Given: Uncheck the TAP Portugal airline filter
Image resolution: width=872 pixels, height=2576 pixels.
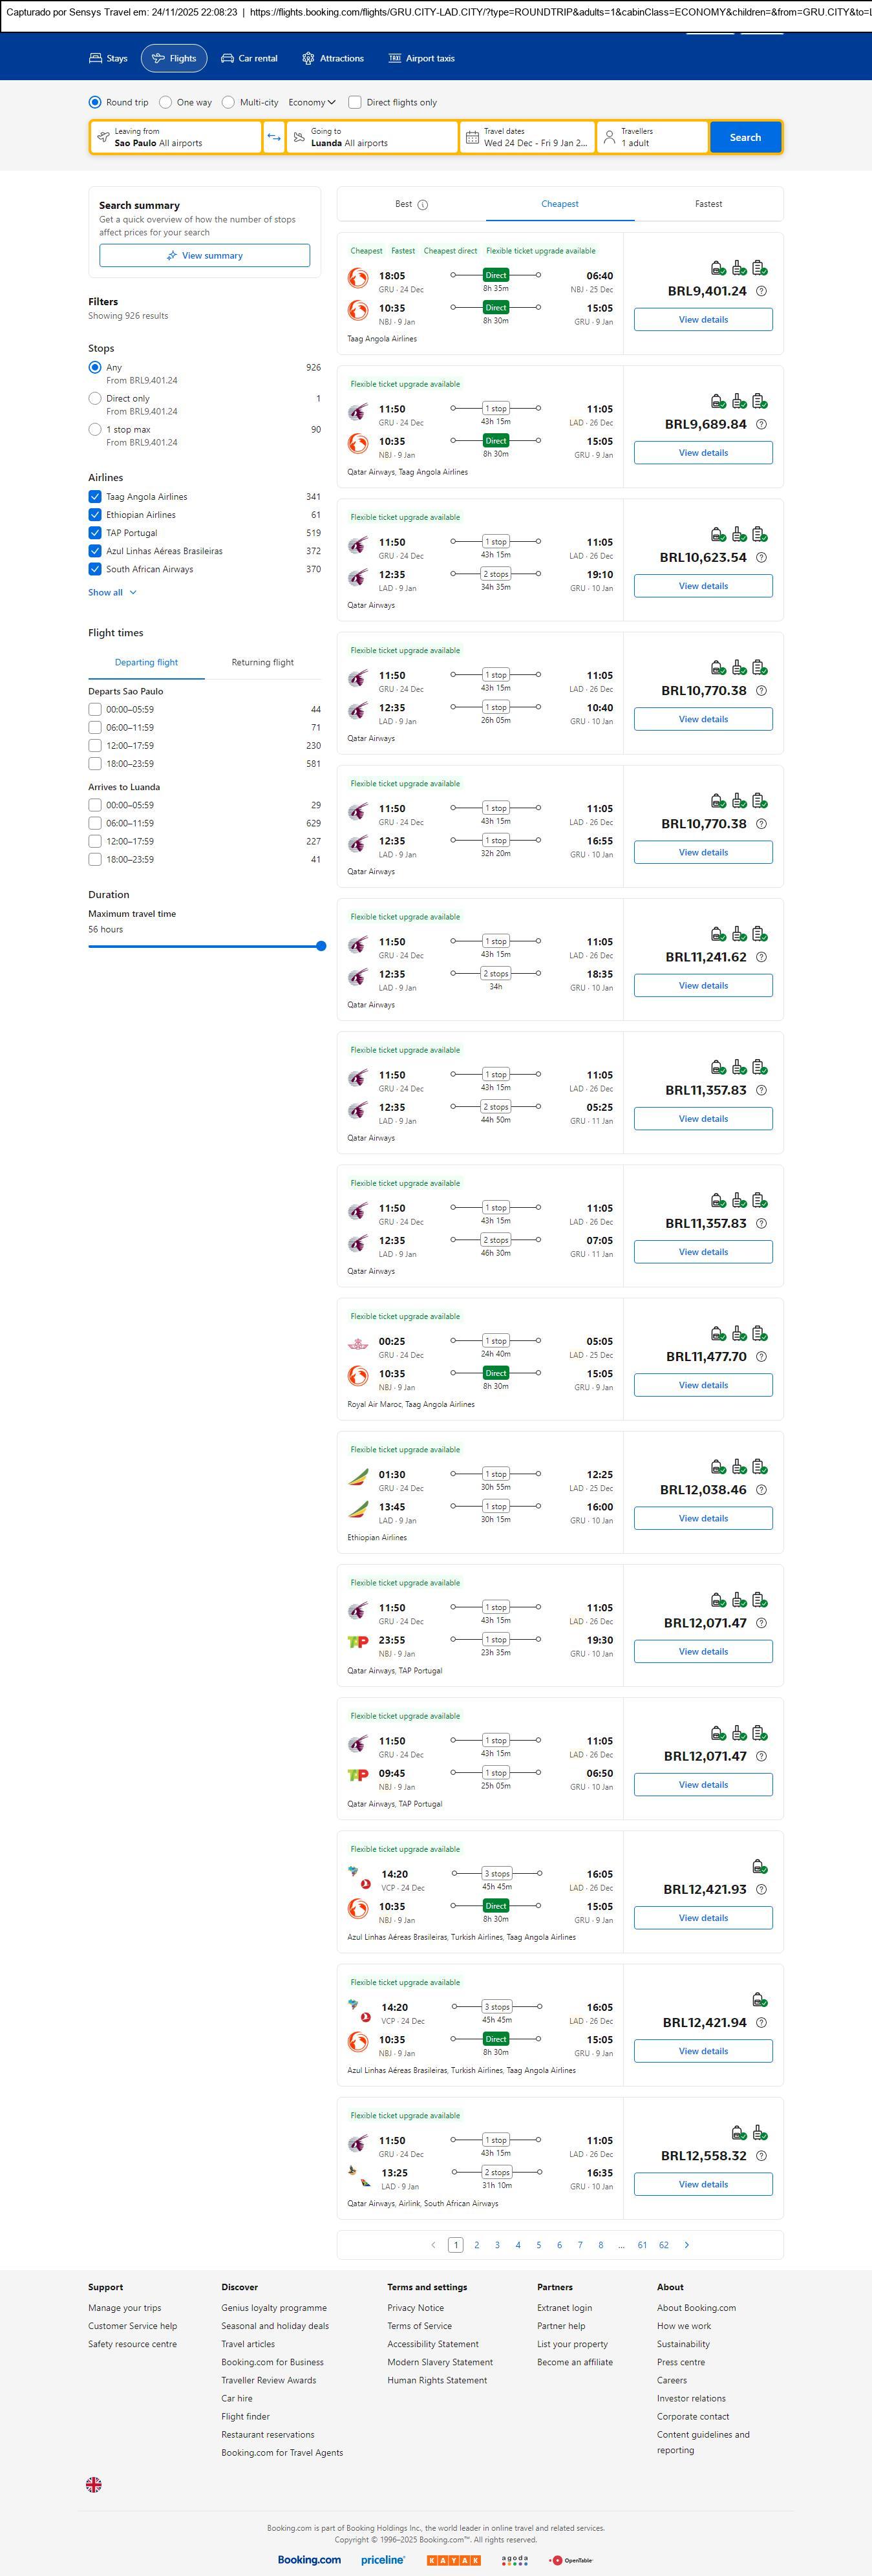Looking at the screenshot, I should pos(95,533).
